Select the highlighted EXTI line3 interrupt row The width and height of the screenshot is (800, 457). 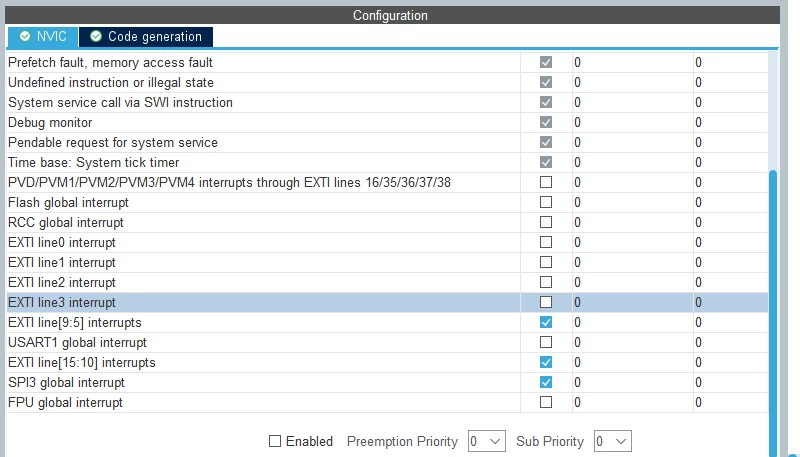click(388, 302)
